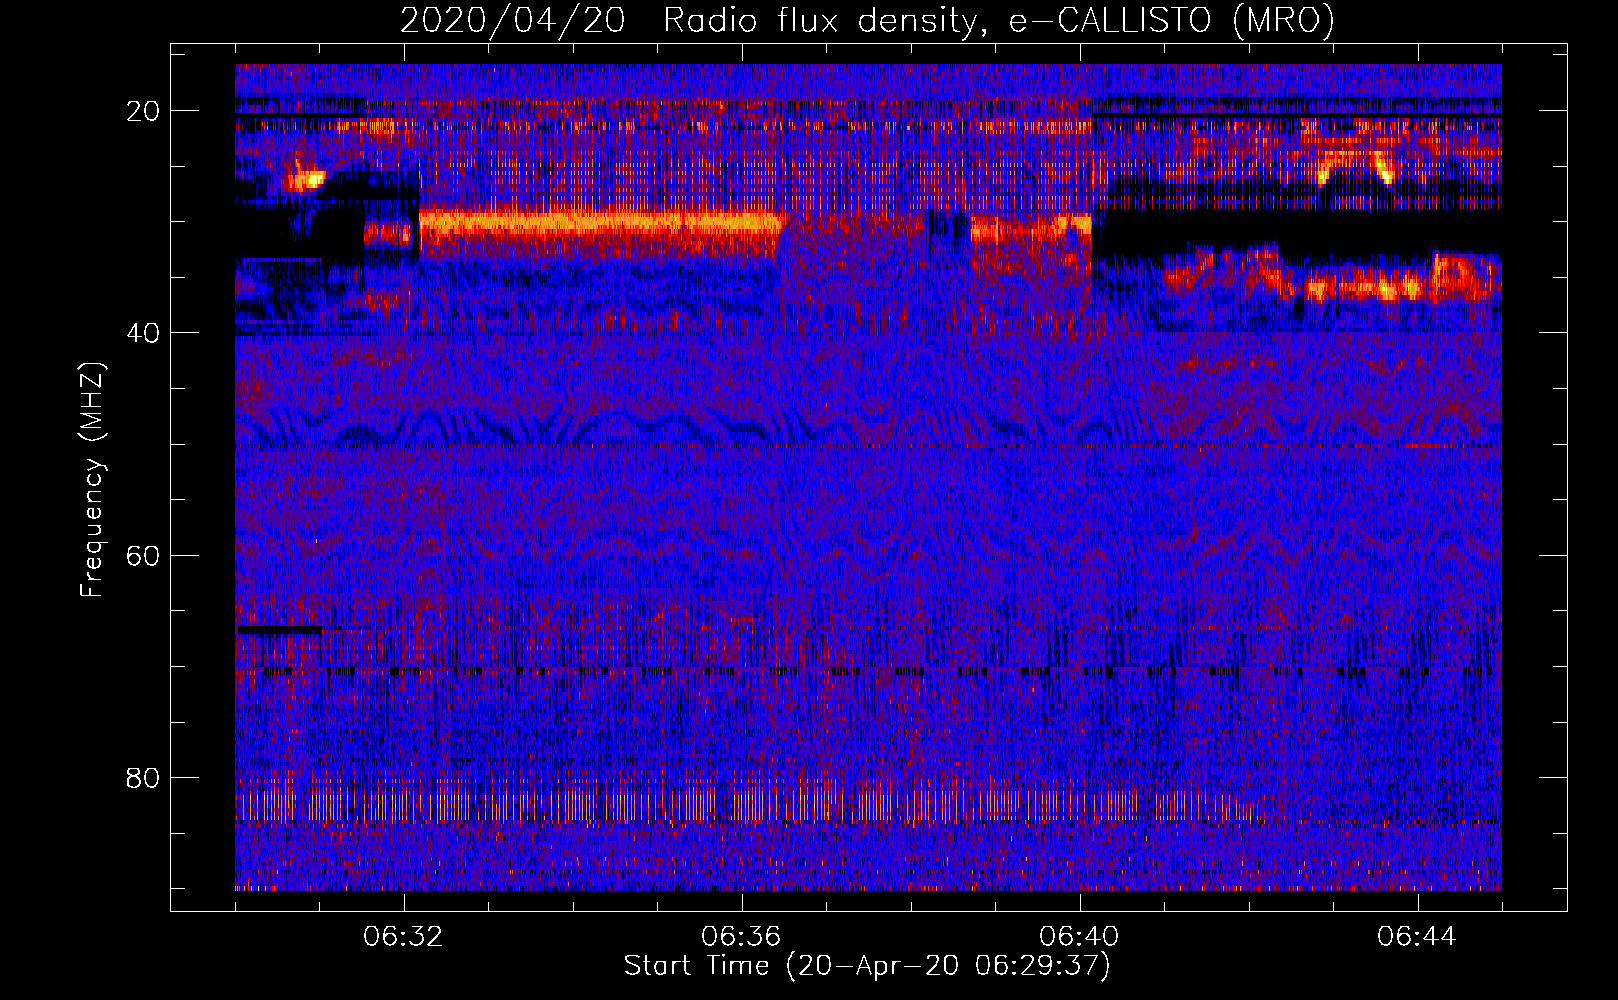Viewport: 1618px width, 1000px height.
Task: Click the 06:36 time tick label
Action: coord(741,937)
